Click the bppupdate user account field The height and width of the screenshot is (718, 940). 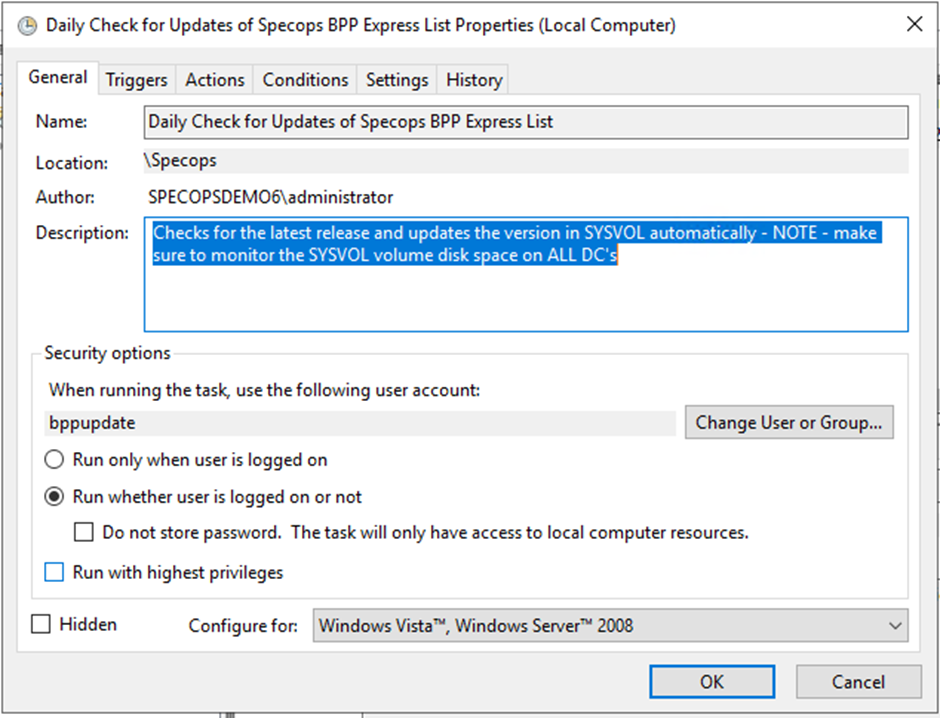360,423
